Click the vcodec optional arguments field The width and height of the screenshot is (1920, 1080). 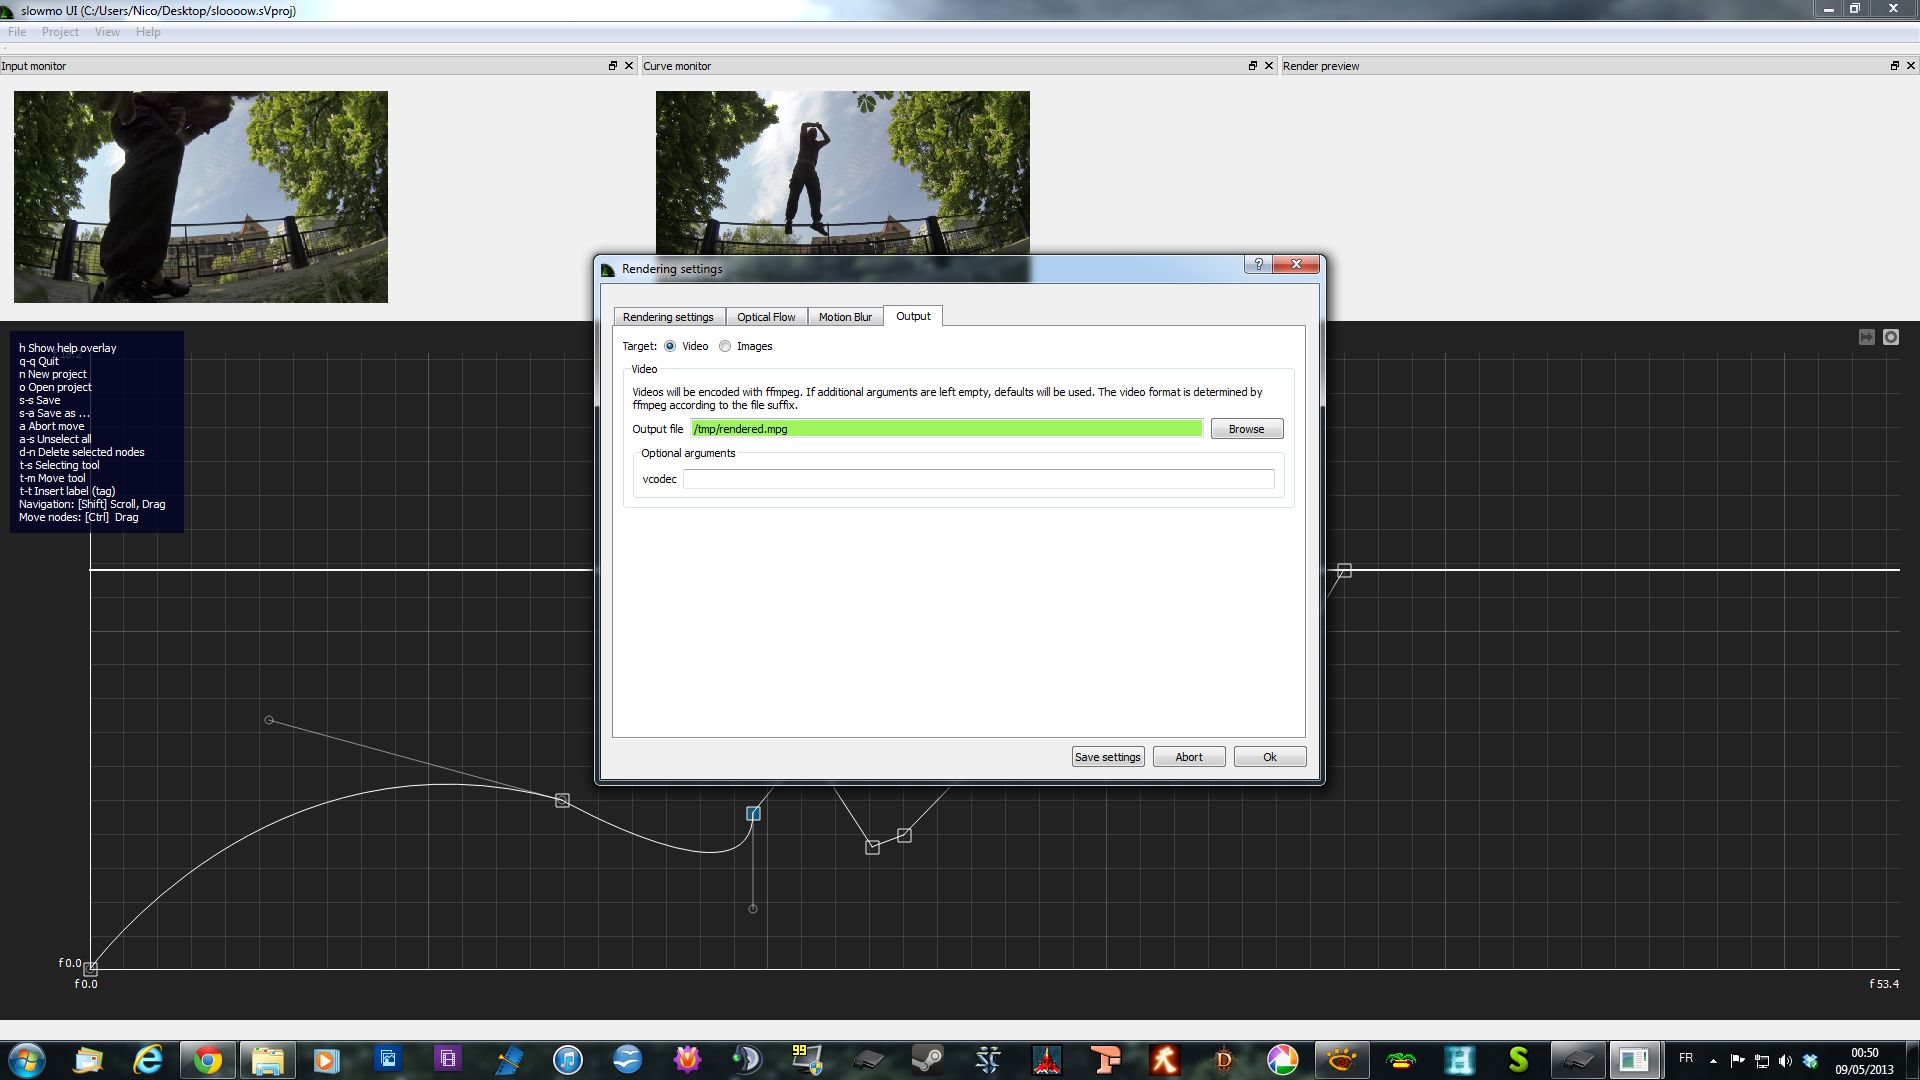pyautogui.click(x=978, y=479)
